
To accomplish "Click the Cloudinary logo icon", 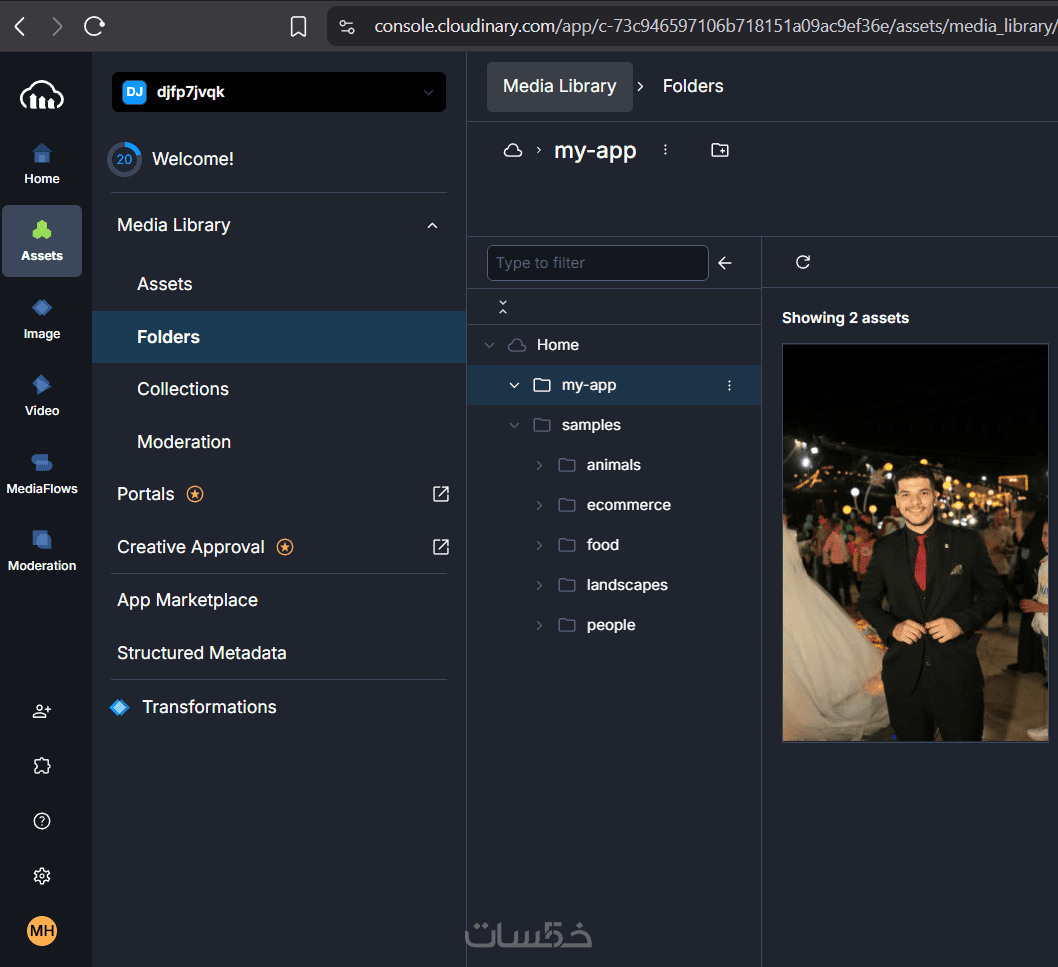I will click(42, 95).
